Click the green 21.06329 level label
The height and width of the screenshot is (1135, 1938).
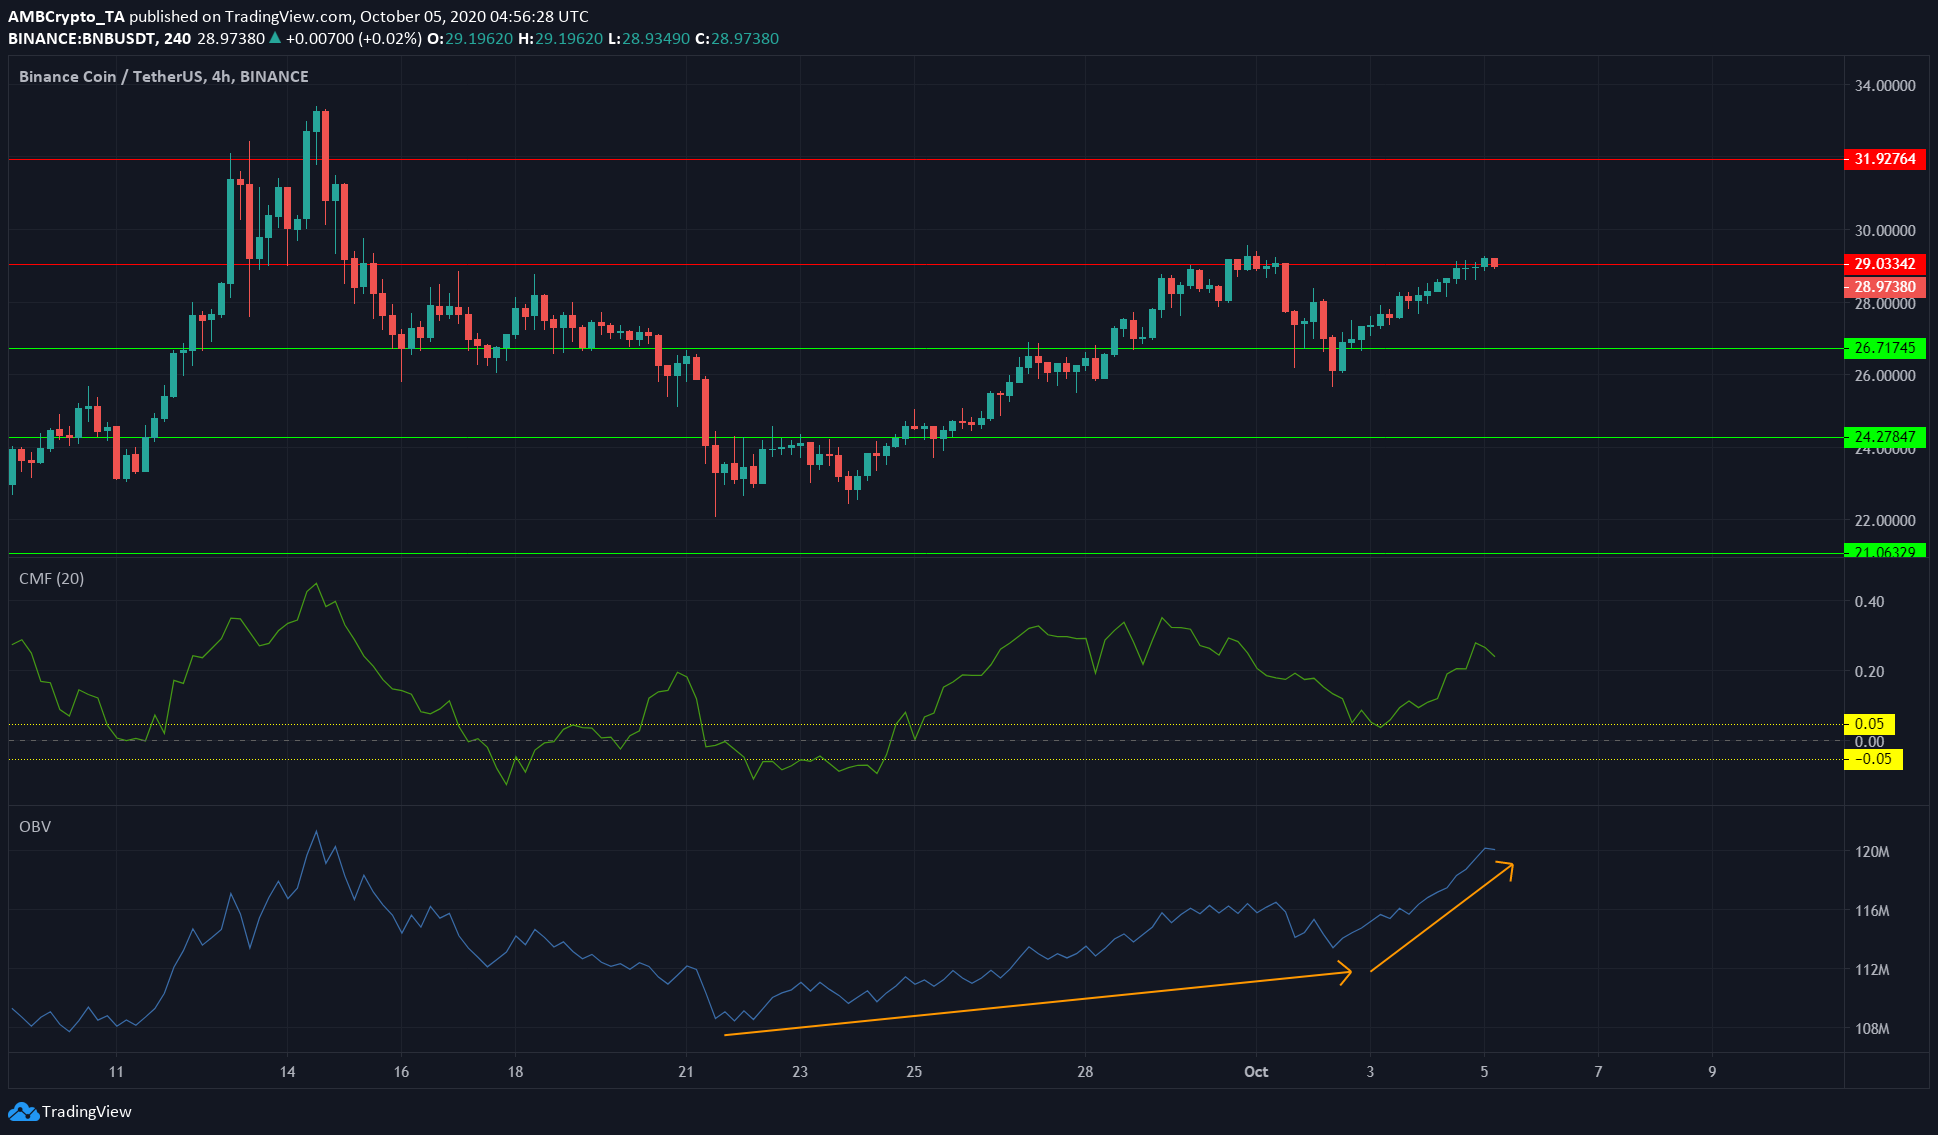[1885, 551]
